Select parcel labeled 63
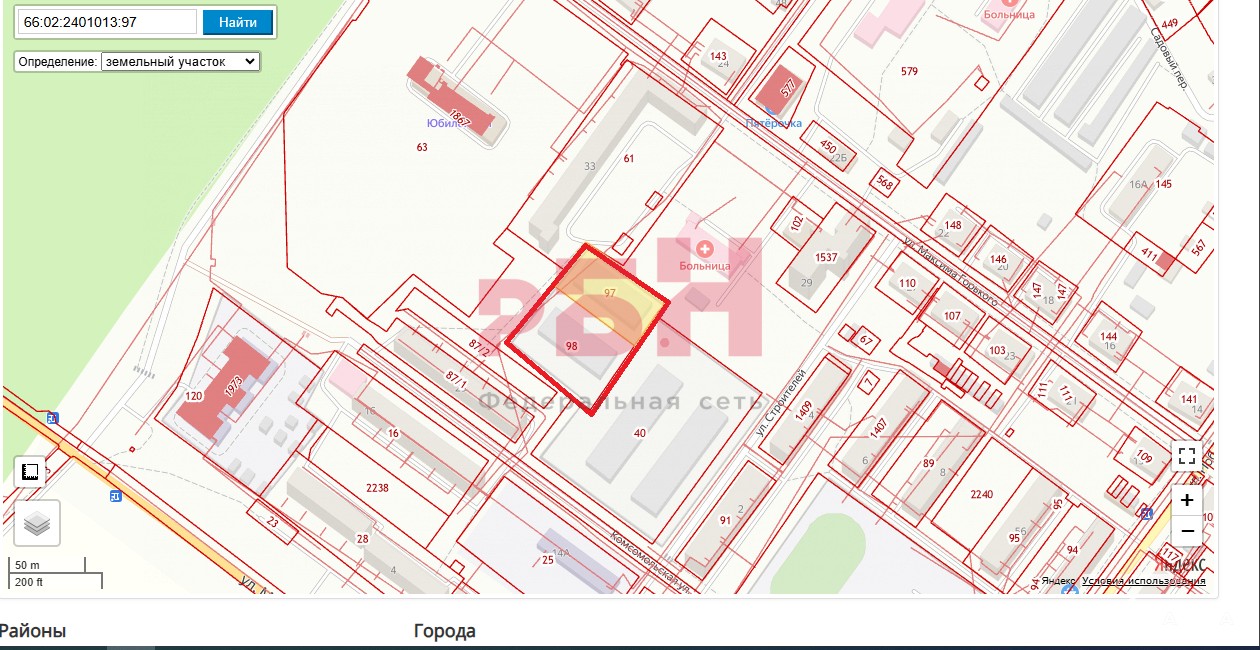This screenshot has width=1260, height=650. 421,147
